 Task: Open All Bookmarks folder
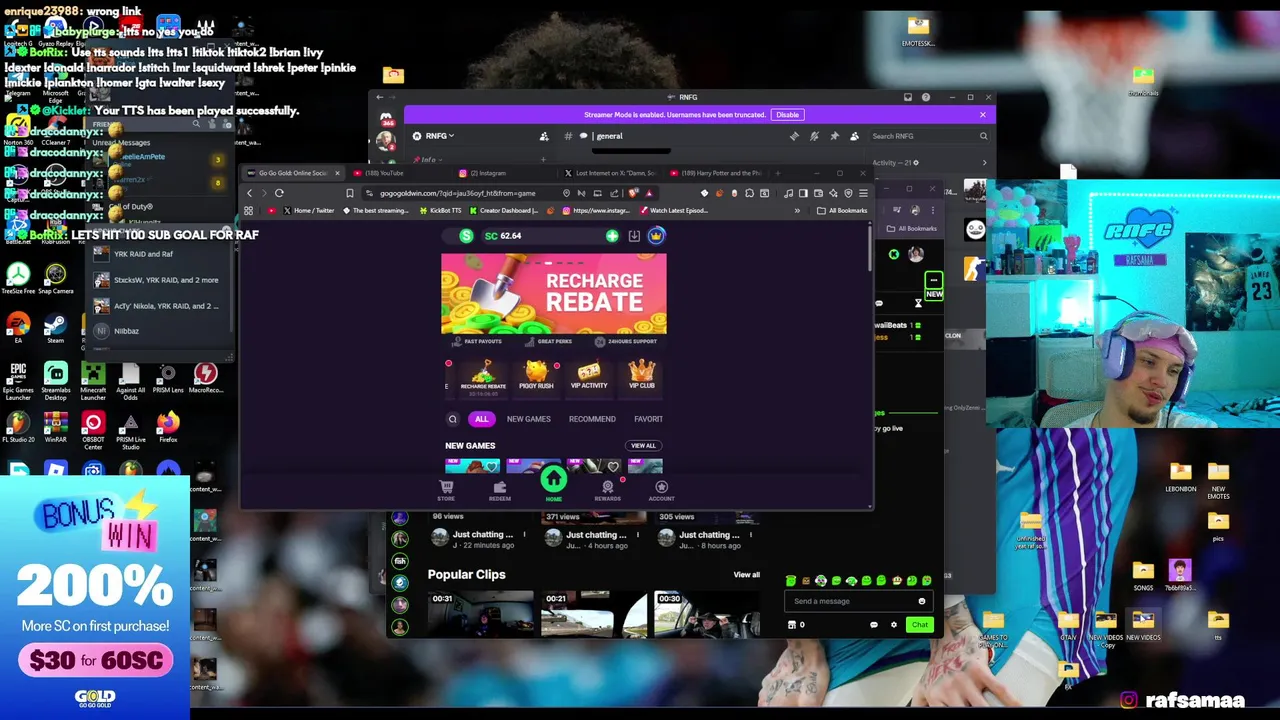pos(842,211)
